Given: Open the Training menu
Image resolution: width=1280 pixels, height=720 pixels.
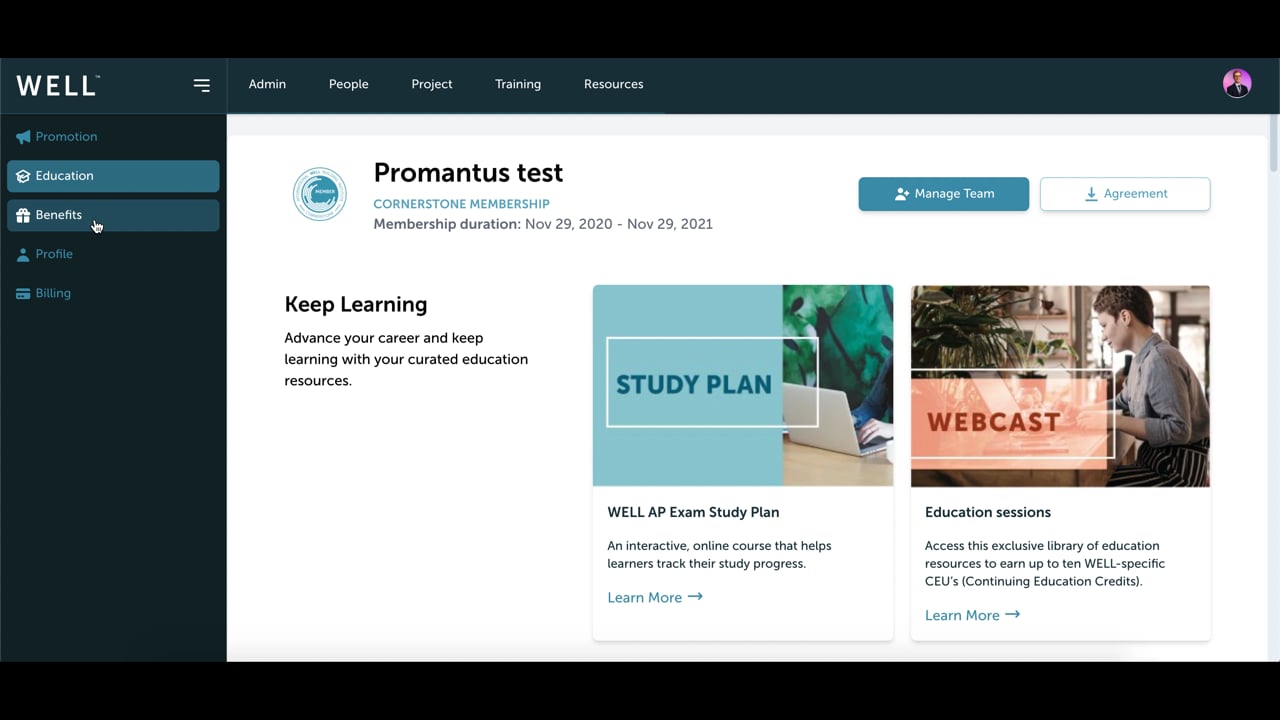Looking at the screenshot, I should [518, 84].
